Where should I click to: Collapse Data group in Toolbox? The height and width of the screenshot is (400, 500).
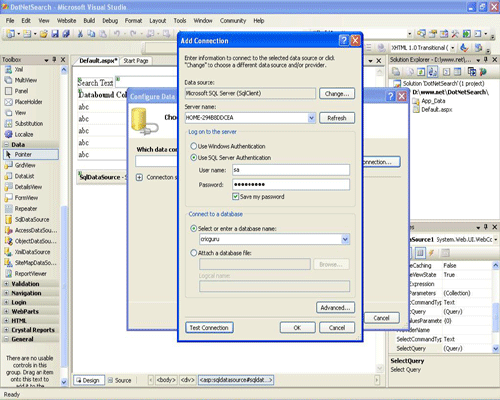pyautogui.click(x=6, y=145)
